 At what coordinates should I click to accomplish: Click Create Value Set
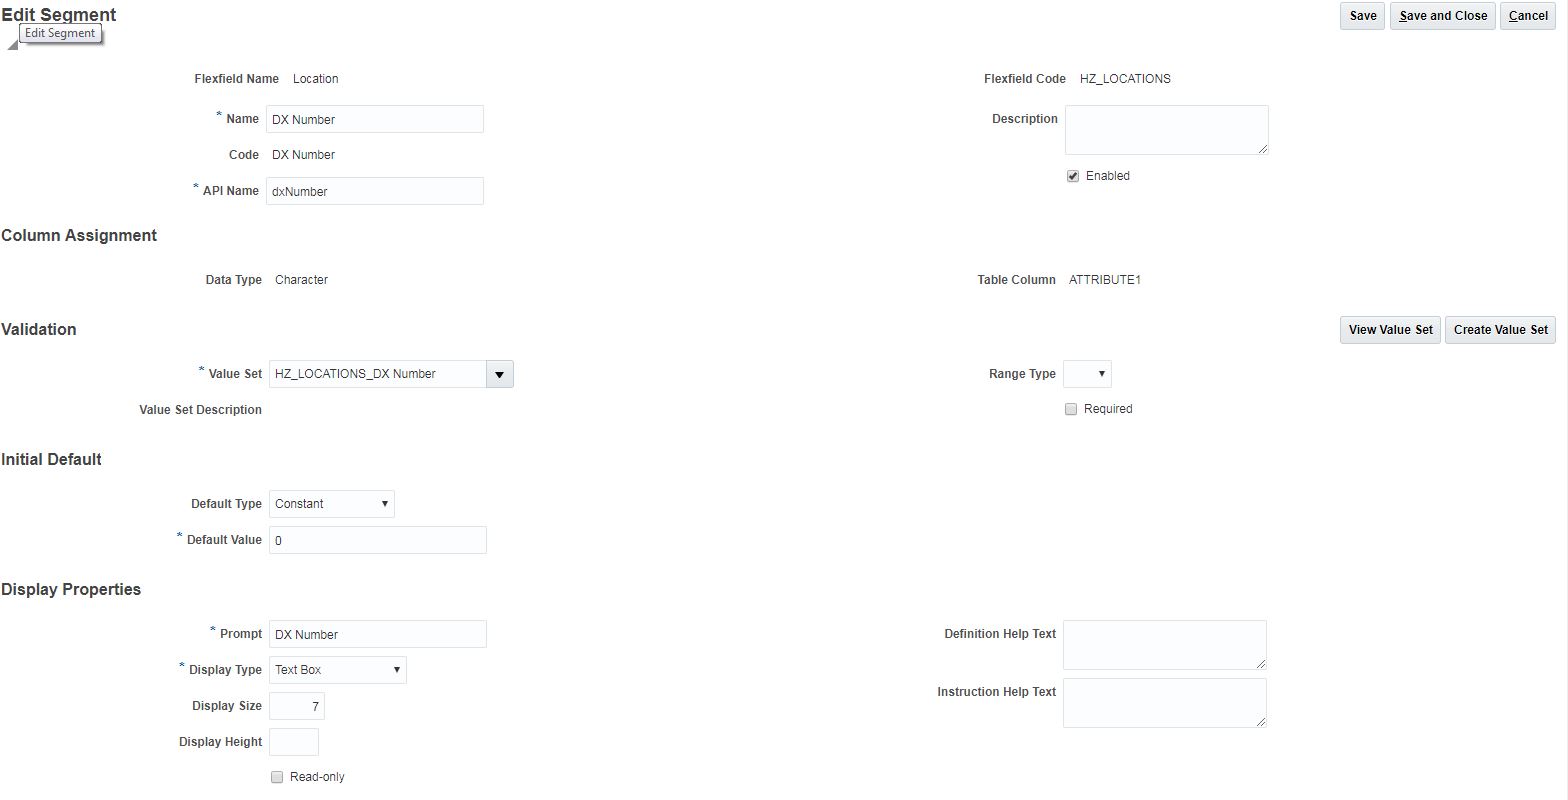click(1500, 329)
